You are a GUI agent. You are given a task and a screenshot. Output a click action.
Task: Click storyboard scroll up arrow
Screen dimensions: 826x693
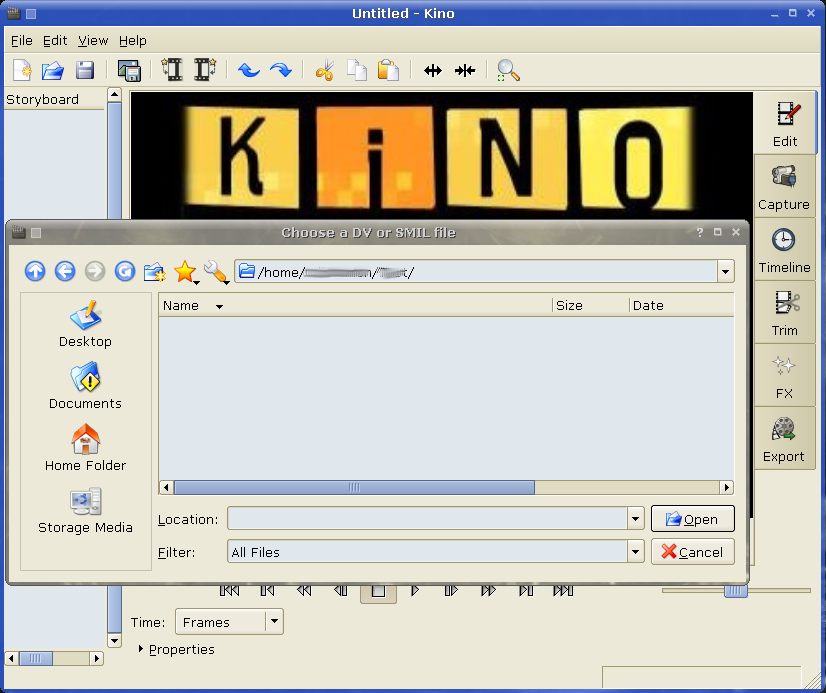tap(114, 95)
